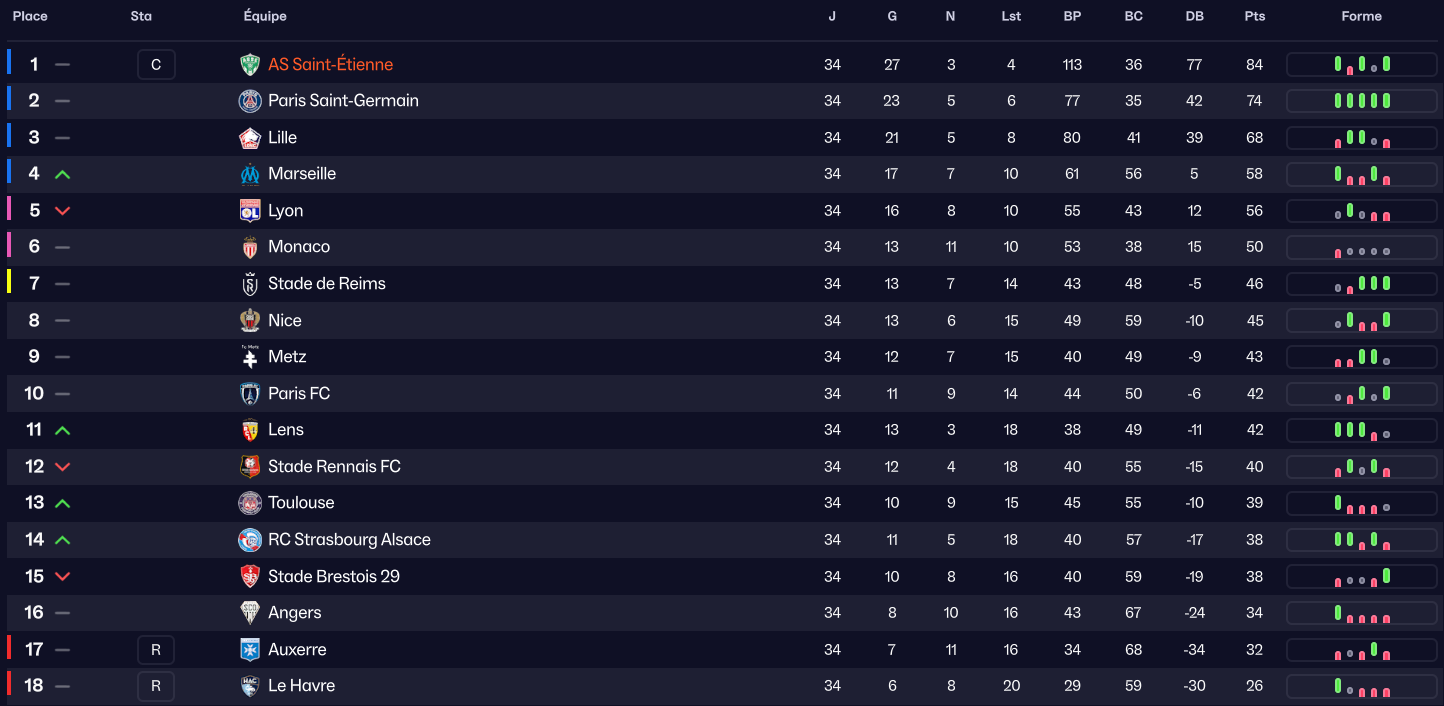
Task: Click the Auxerre club badge
Action: coord(250,650)
